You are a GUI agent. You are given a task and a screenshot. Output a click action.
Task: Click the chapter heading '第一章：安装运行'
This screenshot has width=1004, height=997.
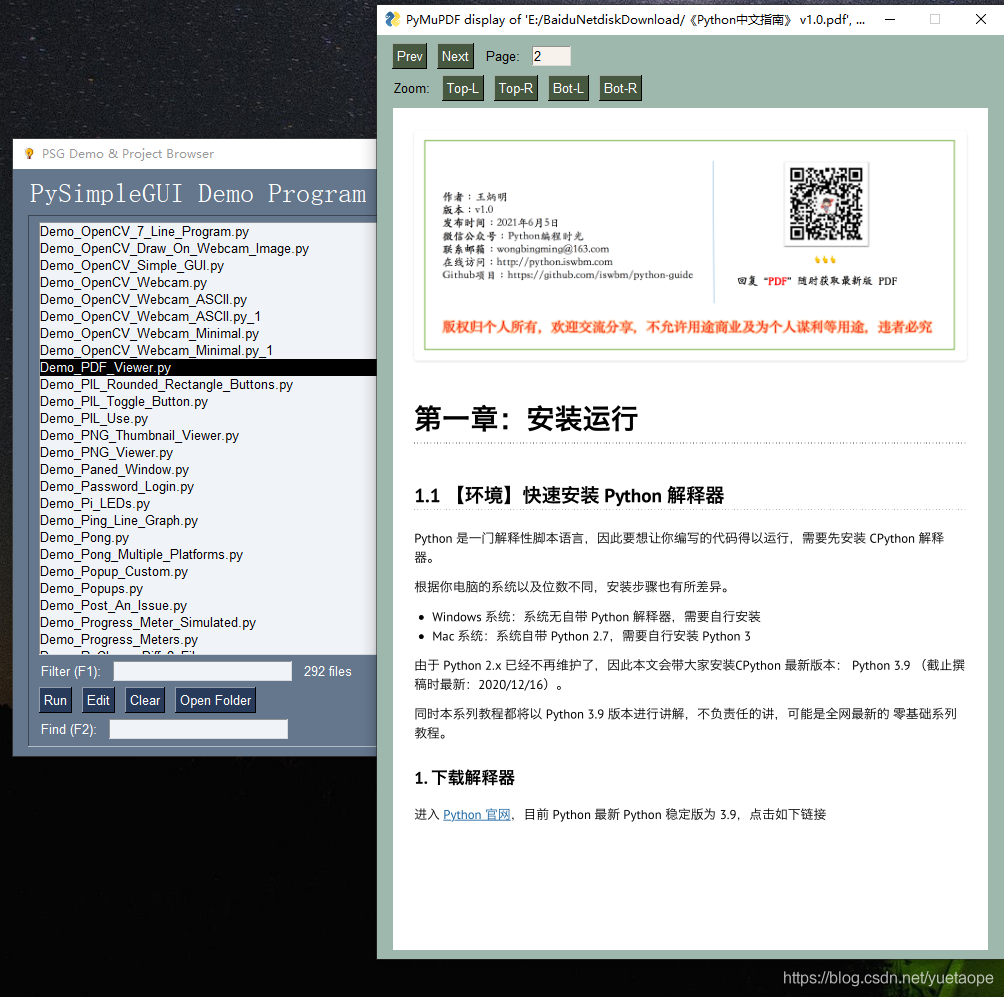coord(526,419)
